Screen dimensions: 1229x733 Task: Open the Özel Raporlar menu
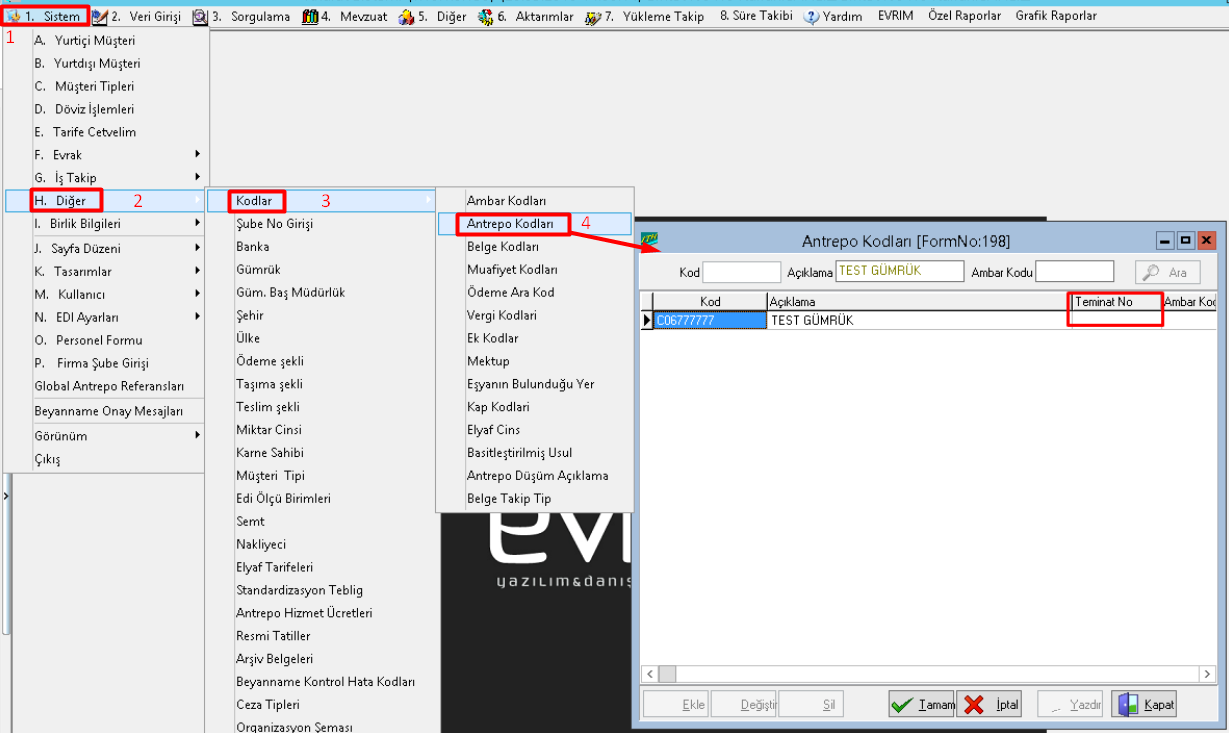tap(964, 16)
